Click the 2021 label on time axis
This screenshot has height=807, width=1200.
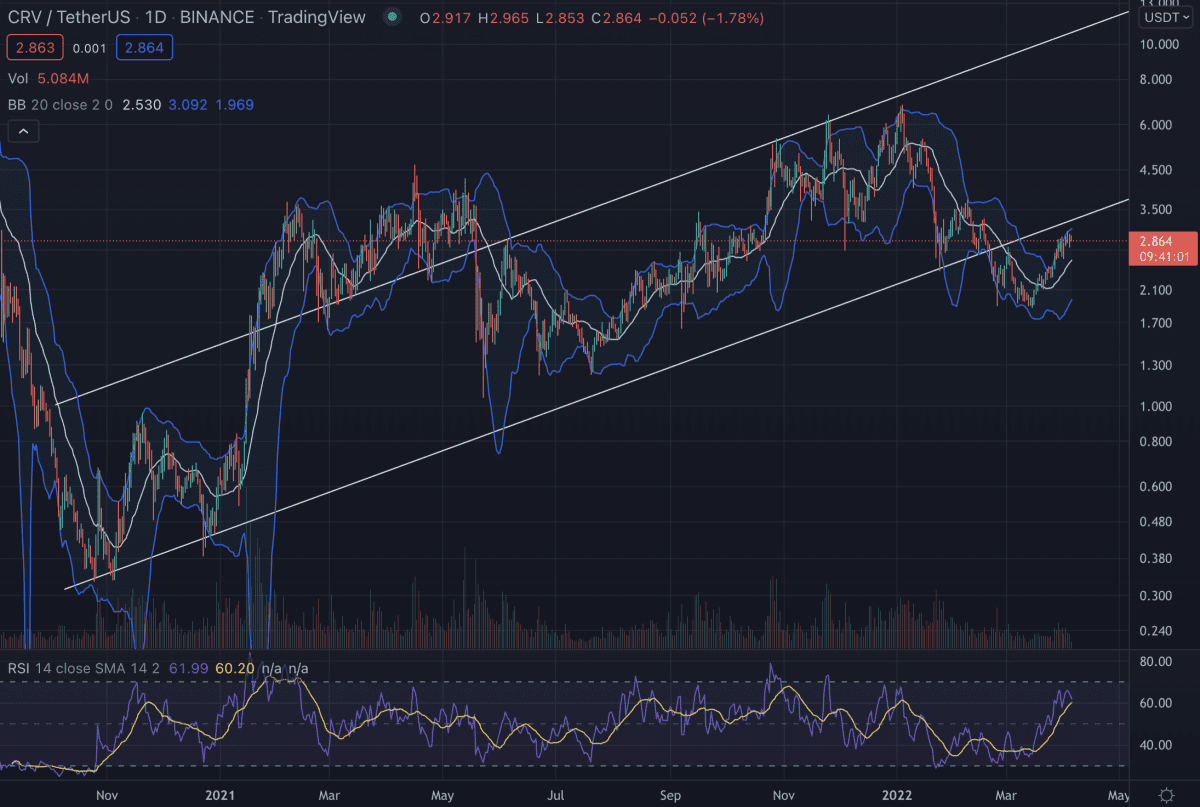(x=221, y=796)
